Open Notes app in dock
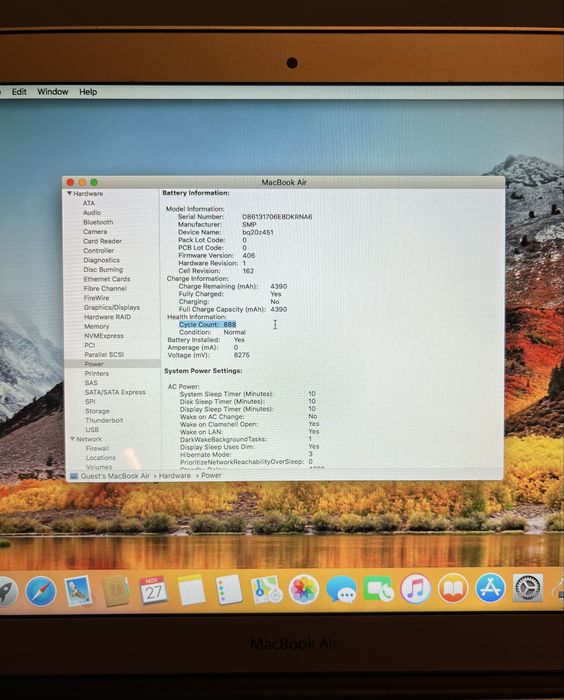The width and height of the screenshot is (564, 700). [191, 590]
